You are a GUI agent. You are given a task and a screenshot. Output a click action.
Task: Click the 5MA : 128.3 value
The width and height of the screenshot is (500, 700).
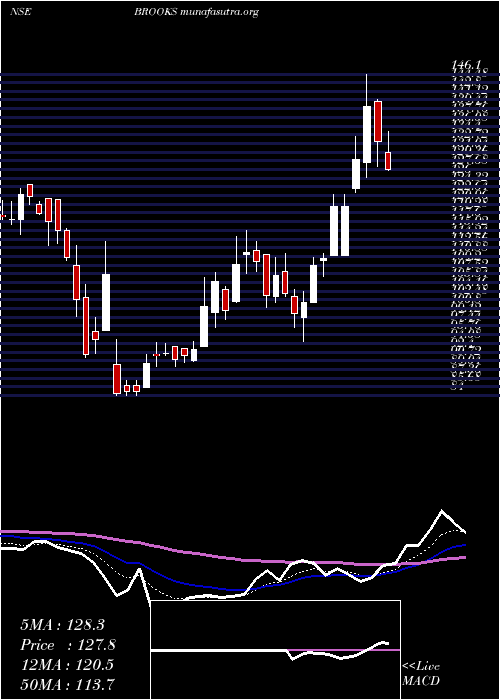(62, 625)
